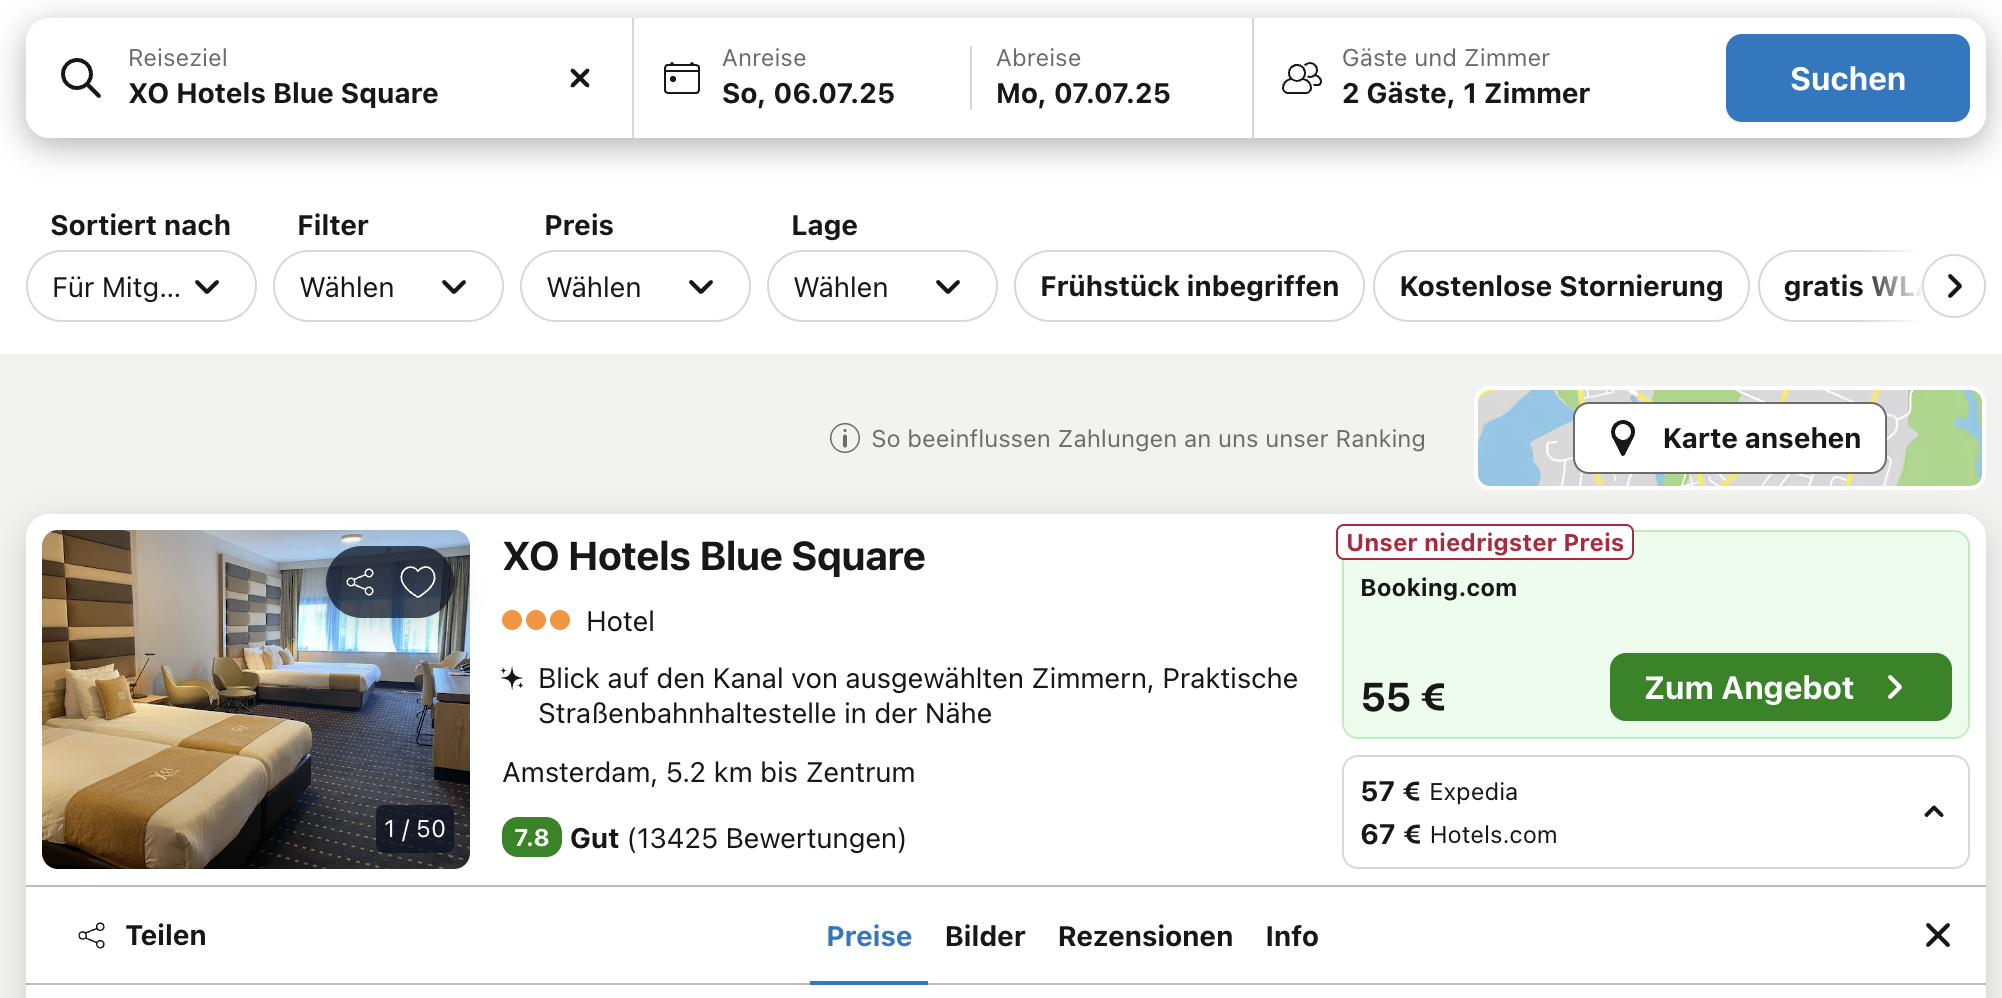Viewport: 2002px width, 998px height.
Task: Click Amsterdam, 5.2 km bis Zentrum
Action: (709, 772)
